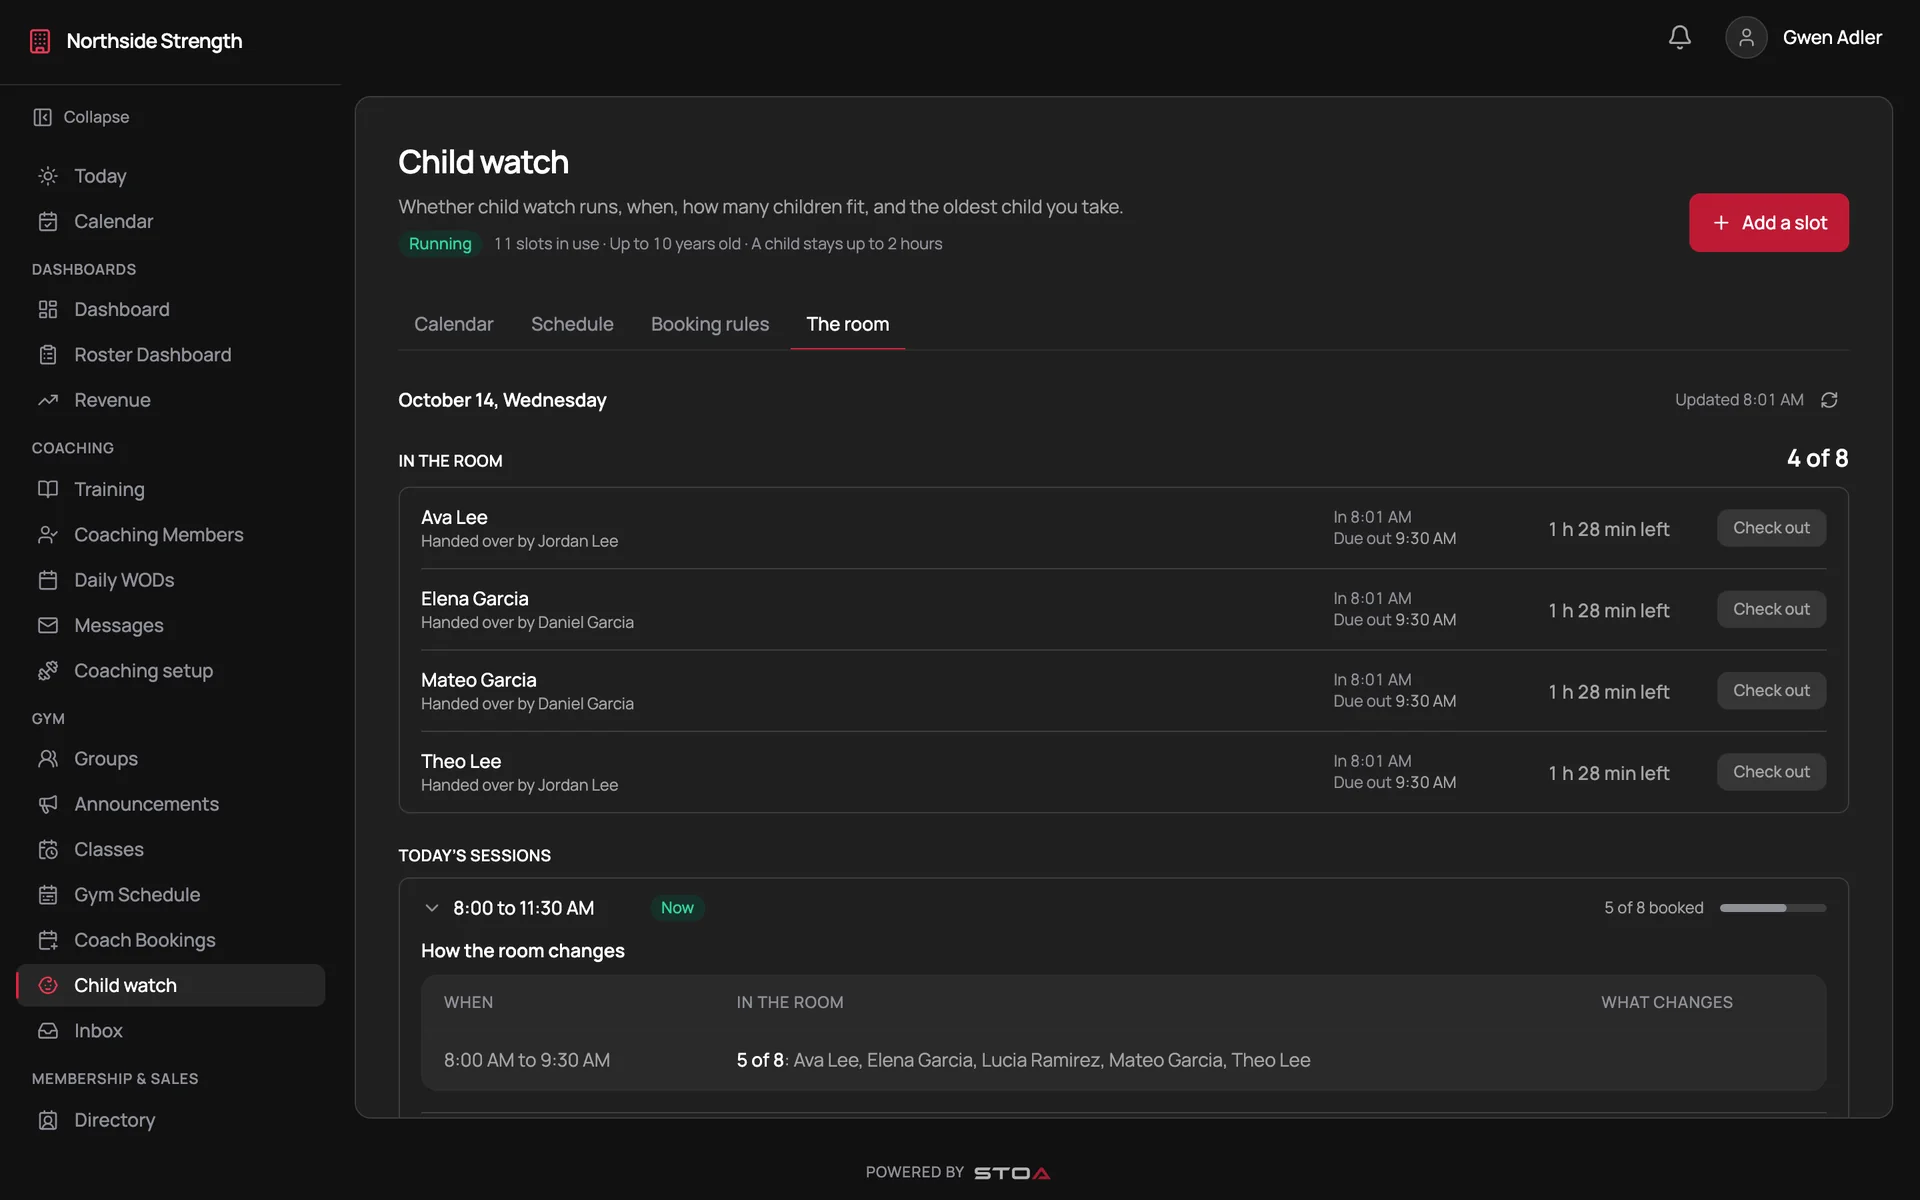Screen dimensions: 1920x1200
Task: Check out Mateo Garcia
Action: 1771,691
